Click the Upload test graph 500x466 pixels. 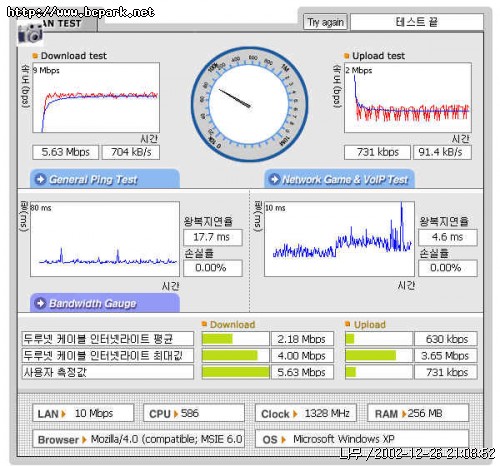pos(408,98)
